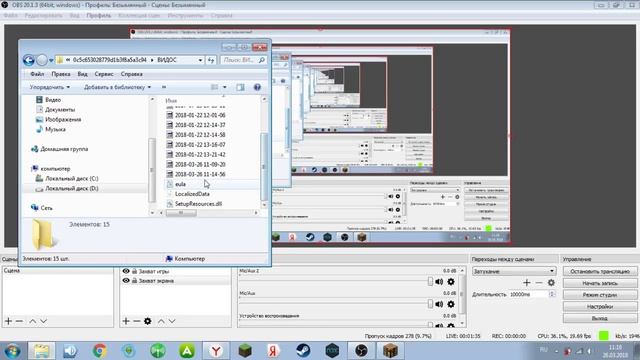Change the Explorer view mode icon
Image resolution: width=640 pixels, height=360 pixels.
pyautogui.click(x=214, y=87)
